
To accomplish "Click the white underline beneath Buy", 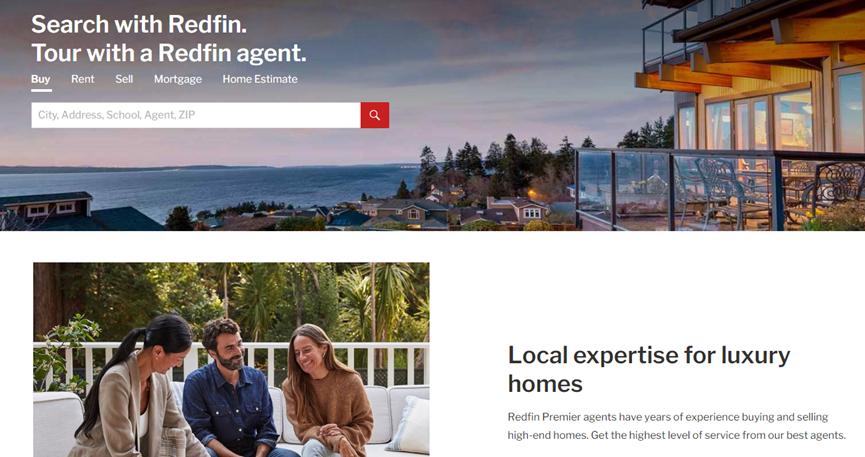I will pos(41,90).
